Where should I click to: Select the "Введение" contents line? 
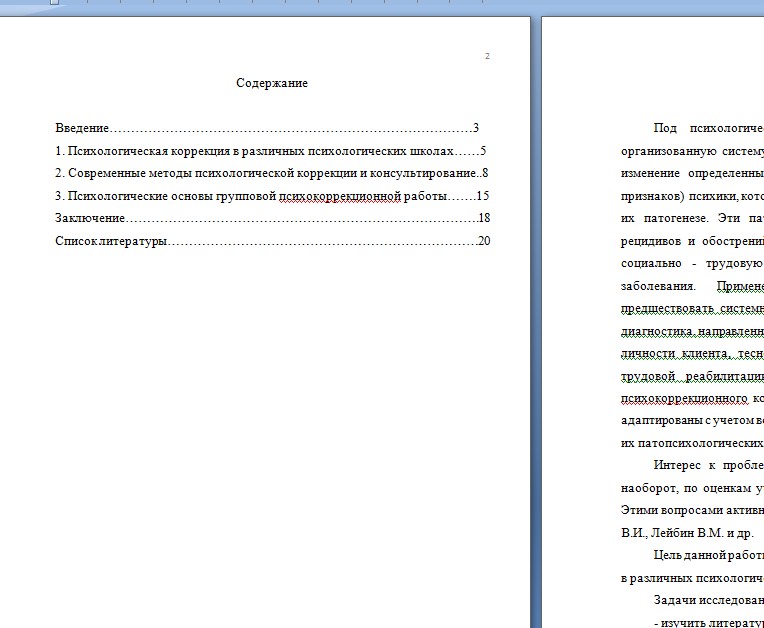tap(267, 128)
